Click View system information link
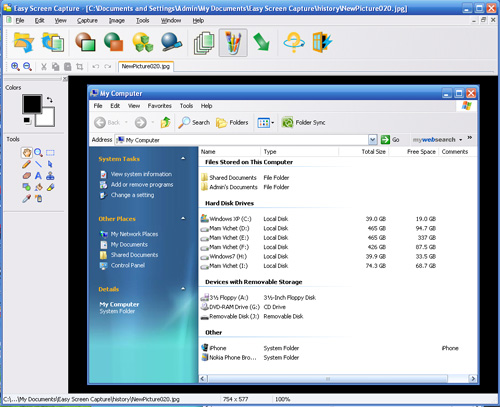Image resolution: width=500 pixels, height=407 pixels. 141,174
